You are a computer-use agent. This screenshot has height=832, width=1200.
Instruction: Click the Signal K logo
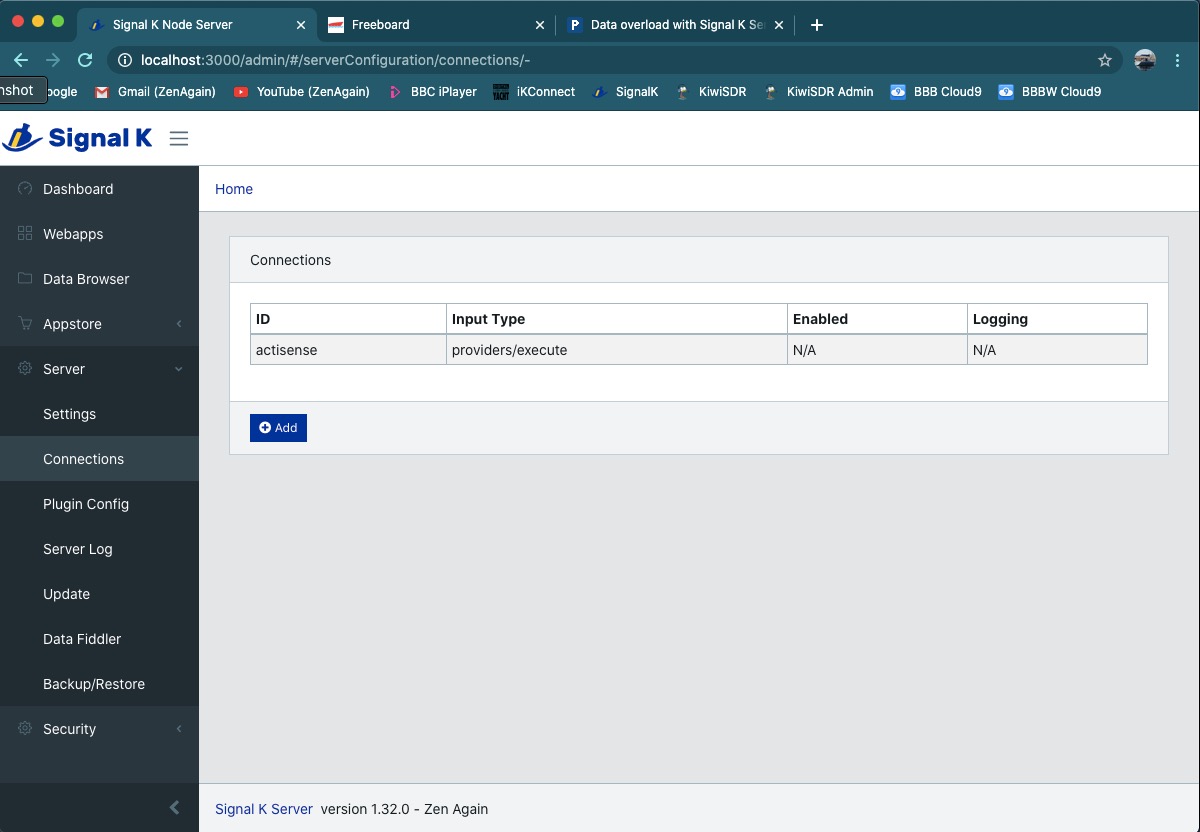[x=78, y=138]
